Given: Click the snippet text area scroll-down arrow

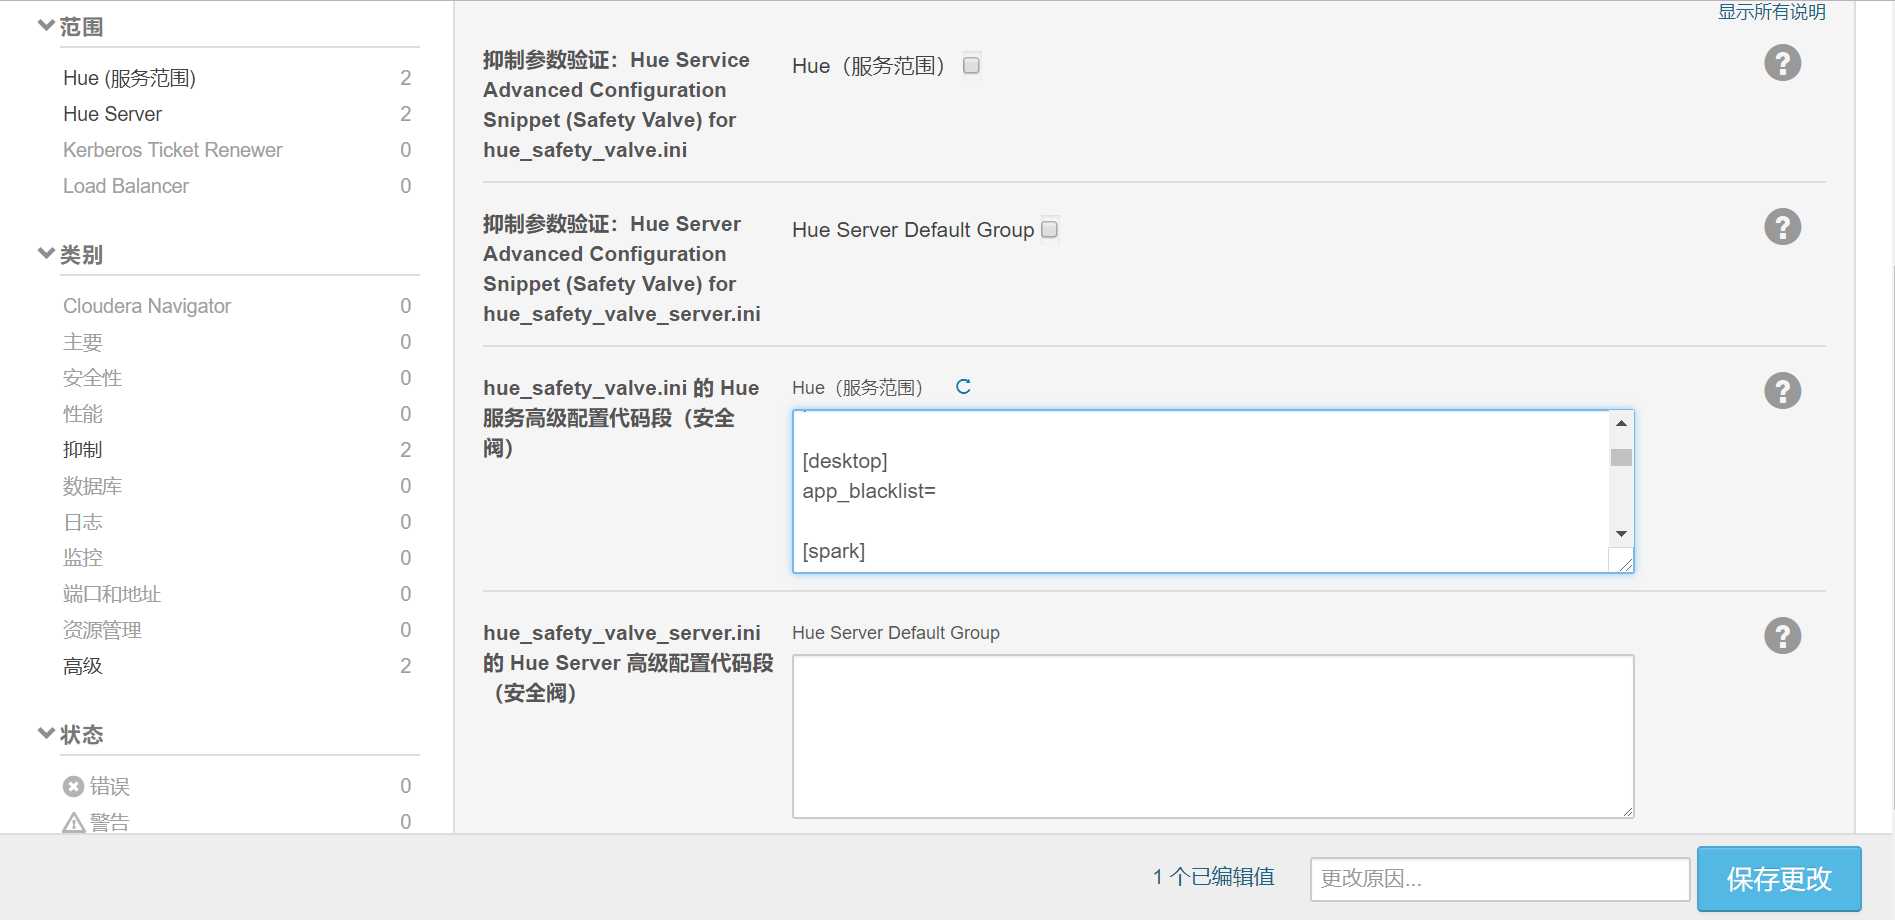Looking at the screenshot, I should [x=1621, y=534].
